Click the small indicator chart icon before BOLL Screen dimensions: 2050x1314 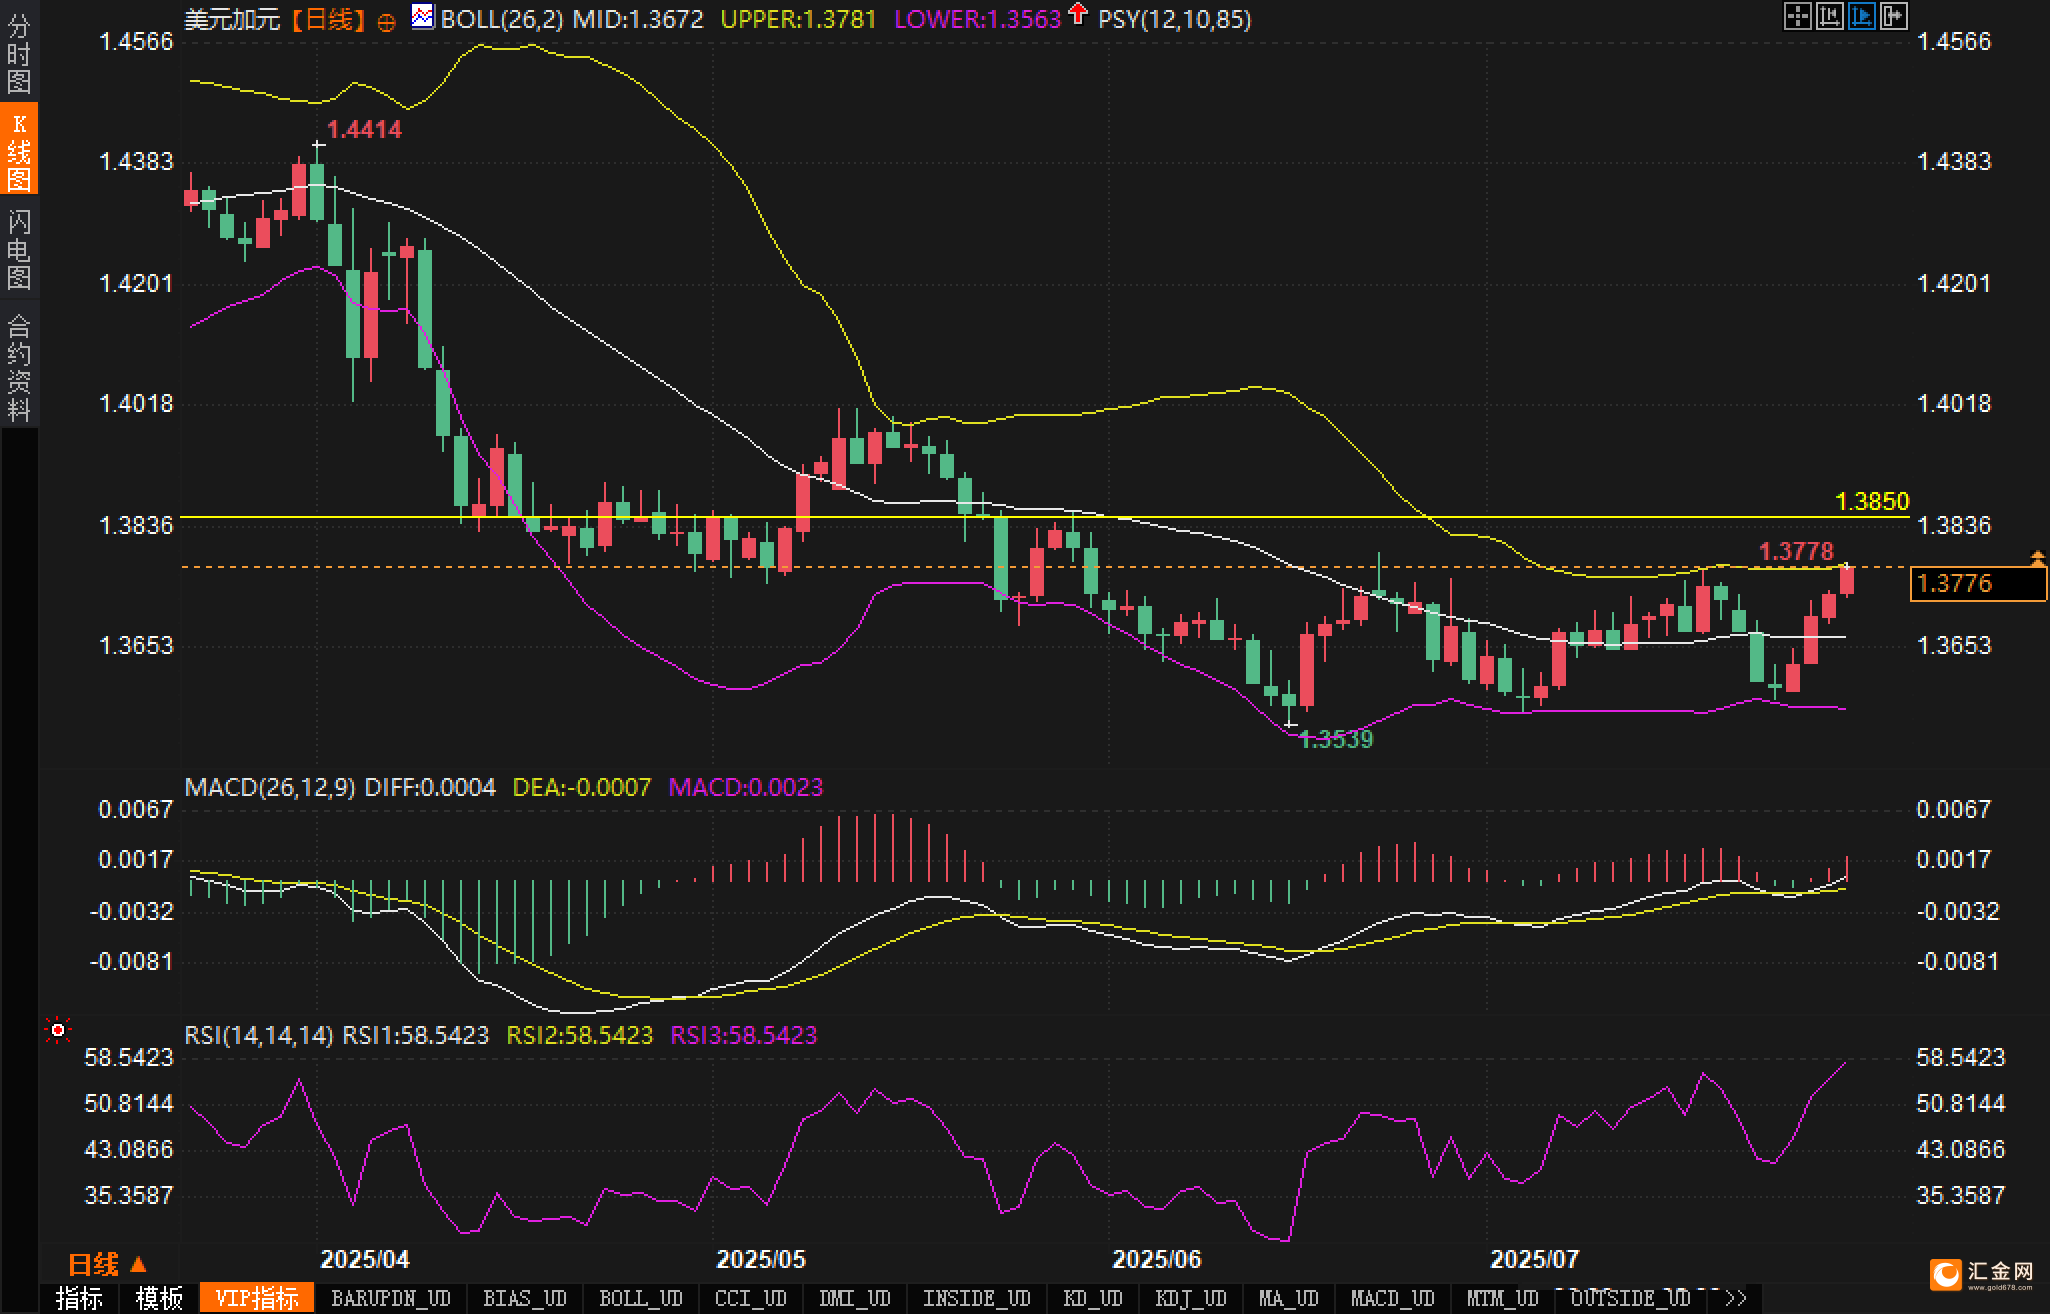(423, 17)
